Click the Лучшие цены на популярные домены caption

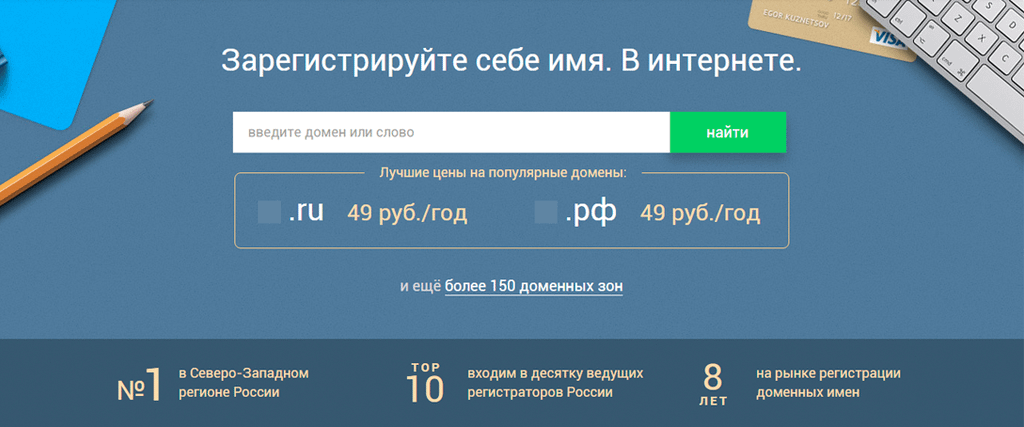503,173
